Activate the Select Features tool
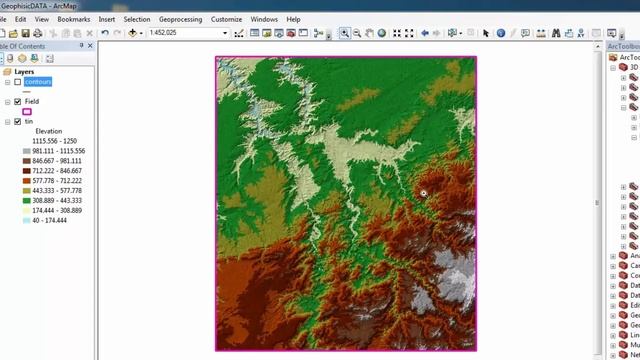The width and height of the screenshot is (640, 360). 451,33
